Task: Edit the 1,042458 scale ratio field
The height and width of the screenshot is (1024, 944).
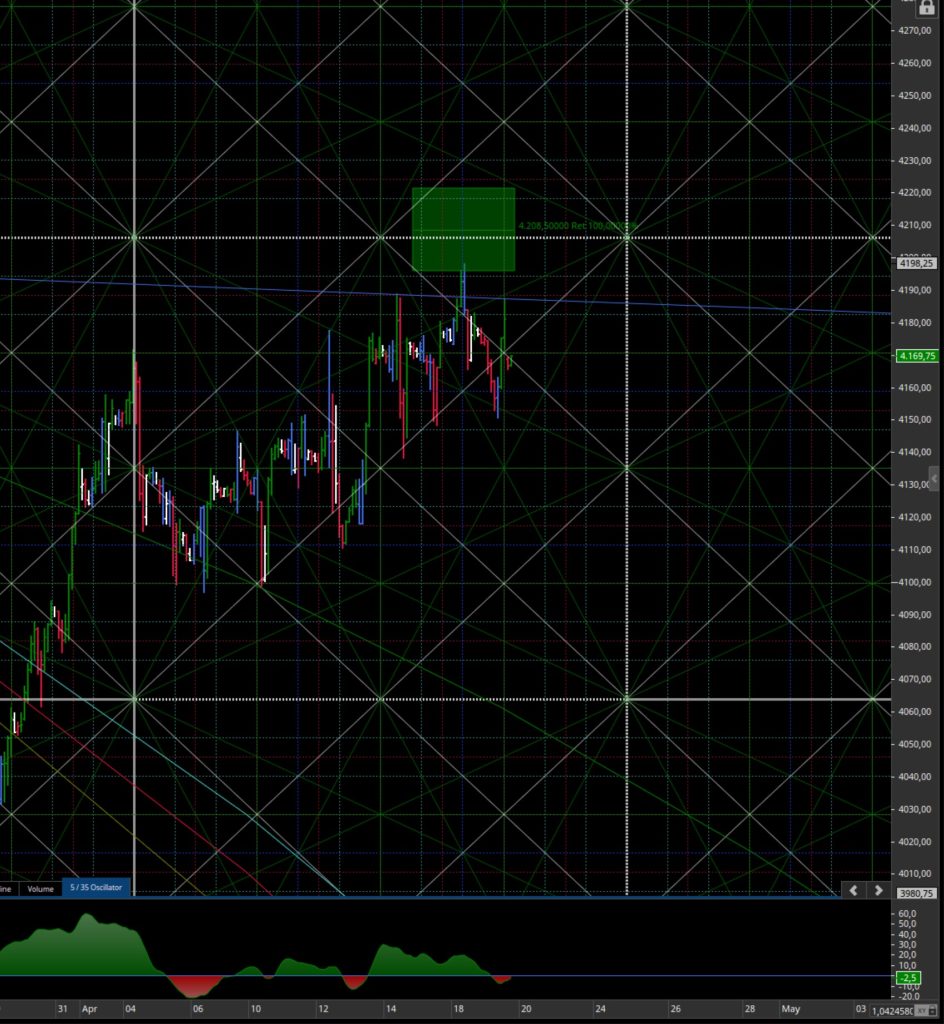Action: pos(892,1011)
